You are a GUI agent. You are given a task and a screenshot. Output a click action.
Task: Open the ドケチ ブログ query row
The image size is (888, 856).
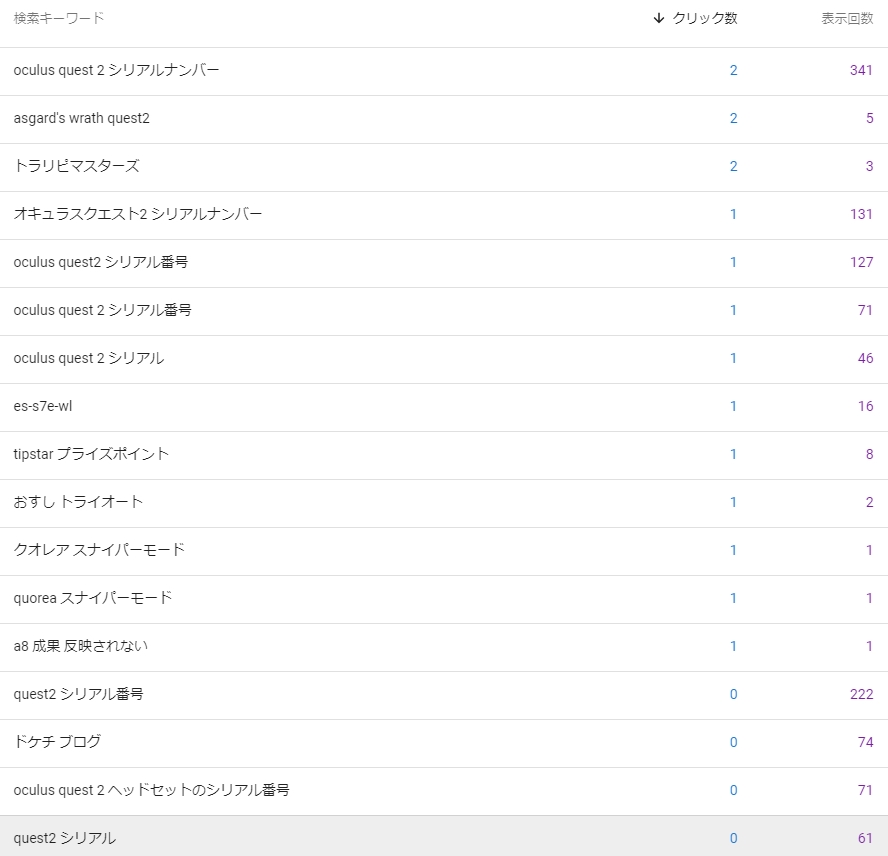444,743
